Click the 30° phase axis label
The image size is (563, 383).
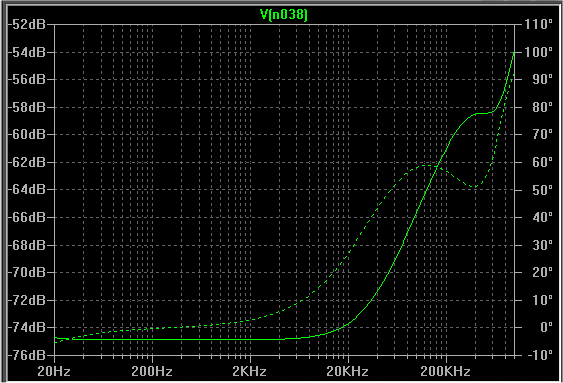542,245
